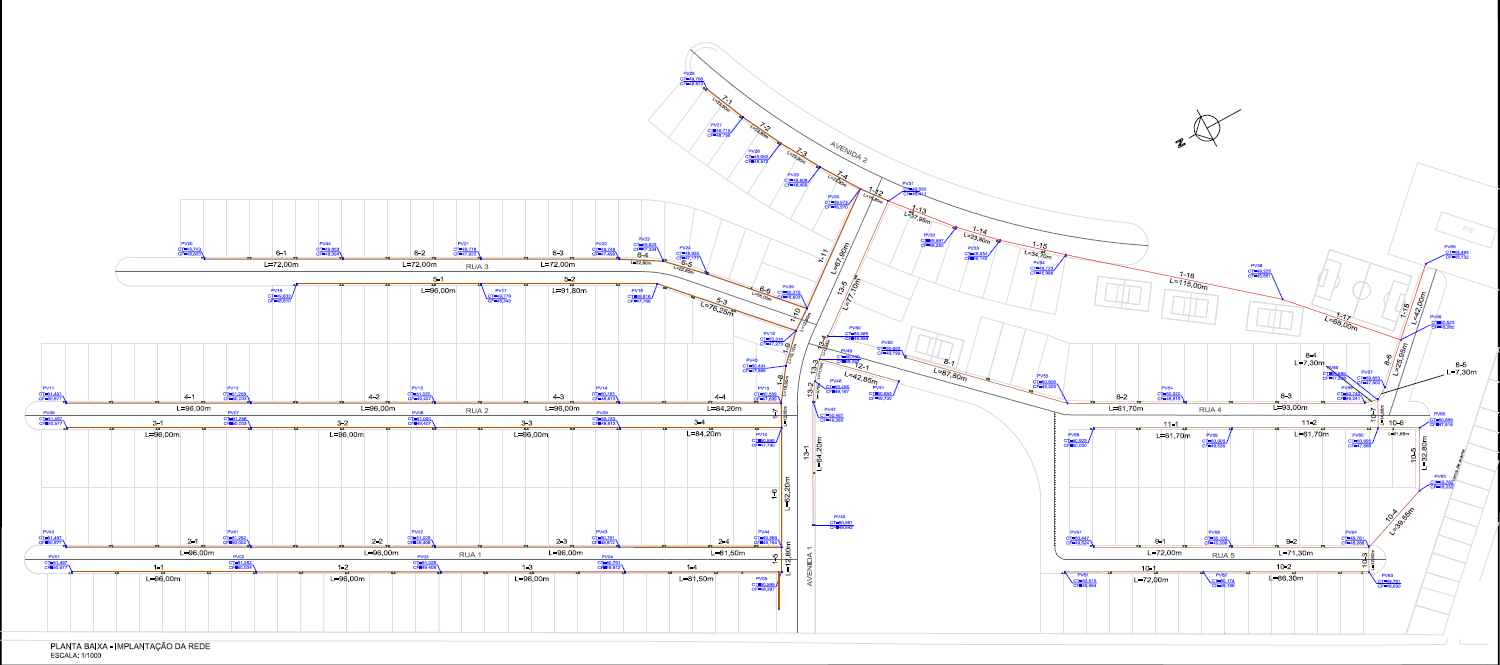Viewport: 1500px width, 665px height.
Task: Click the RUA 1 street label
Action: click(x=470, y=553)
